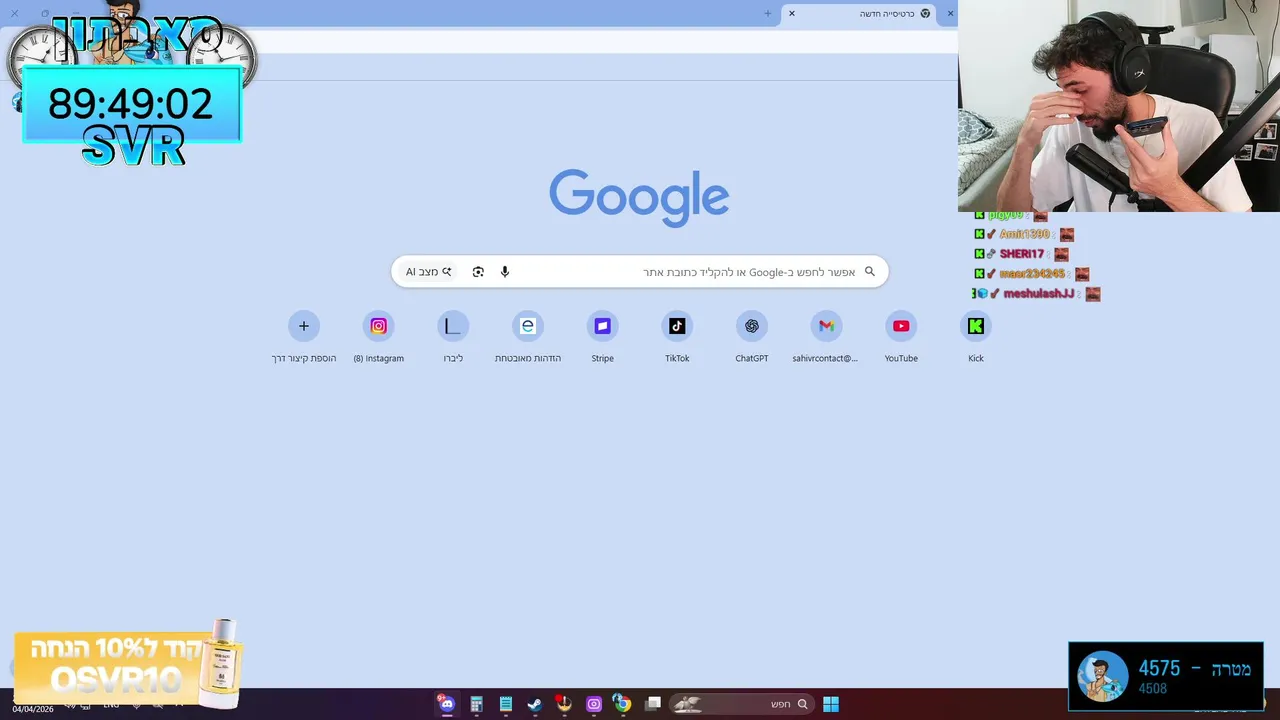Viewport: 1280px width, 720px height.
Task: Open the Windows Start menu
Action: 831,704
